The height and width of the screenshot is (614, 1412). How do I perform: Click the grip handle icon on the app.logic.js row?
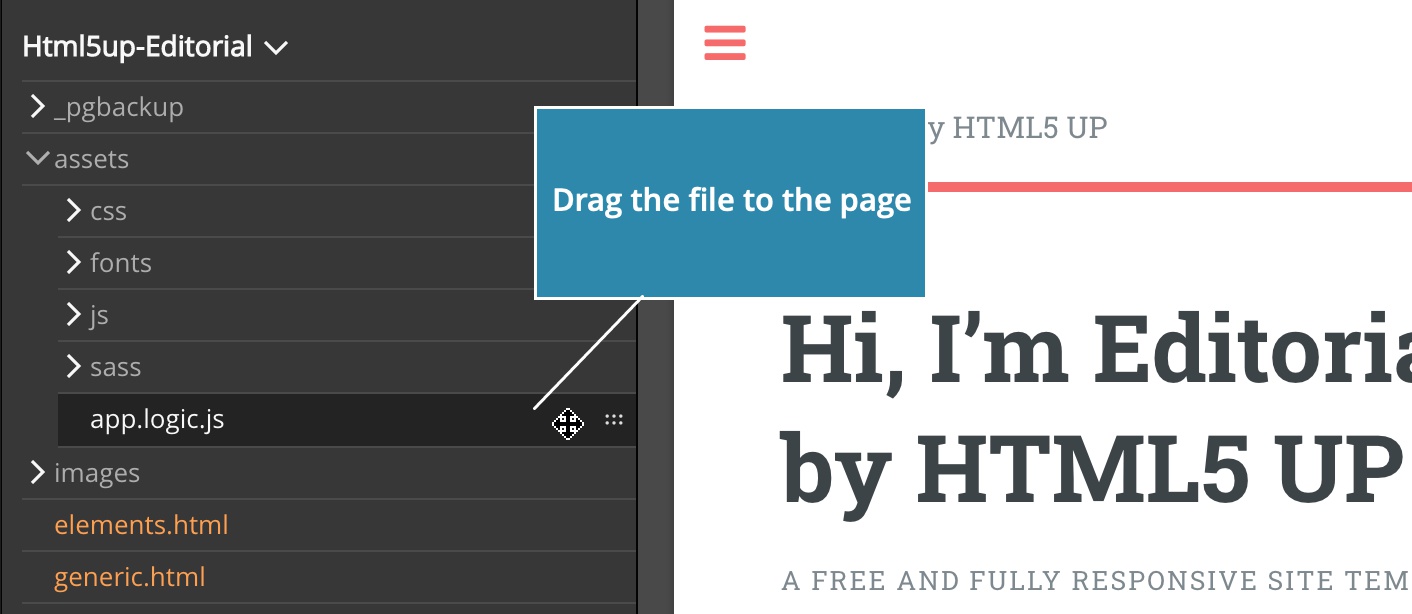(x=614, y=420)
